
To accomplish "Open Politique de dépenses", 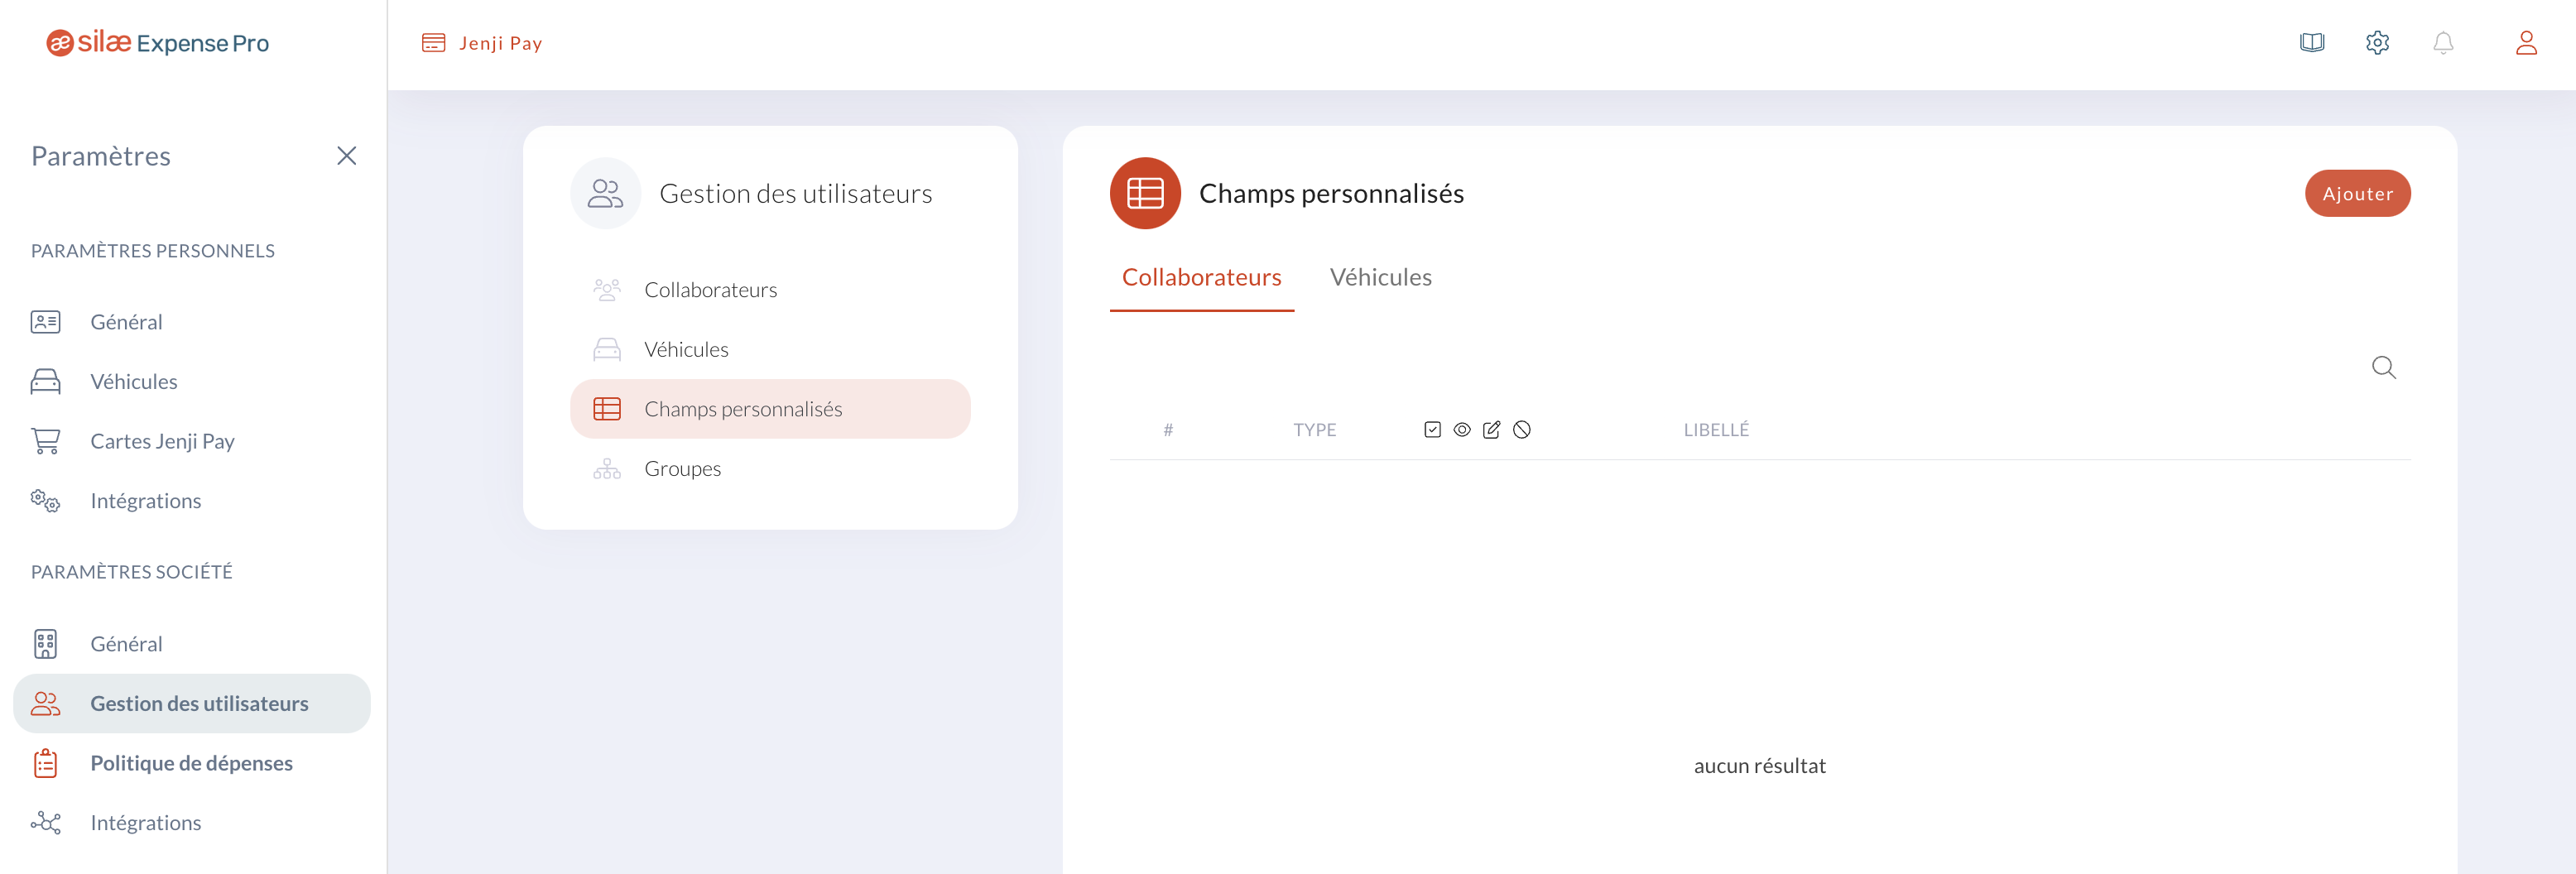I will point(191,763).
